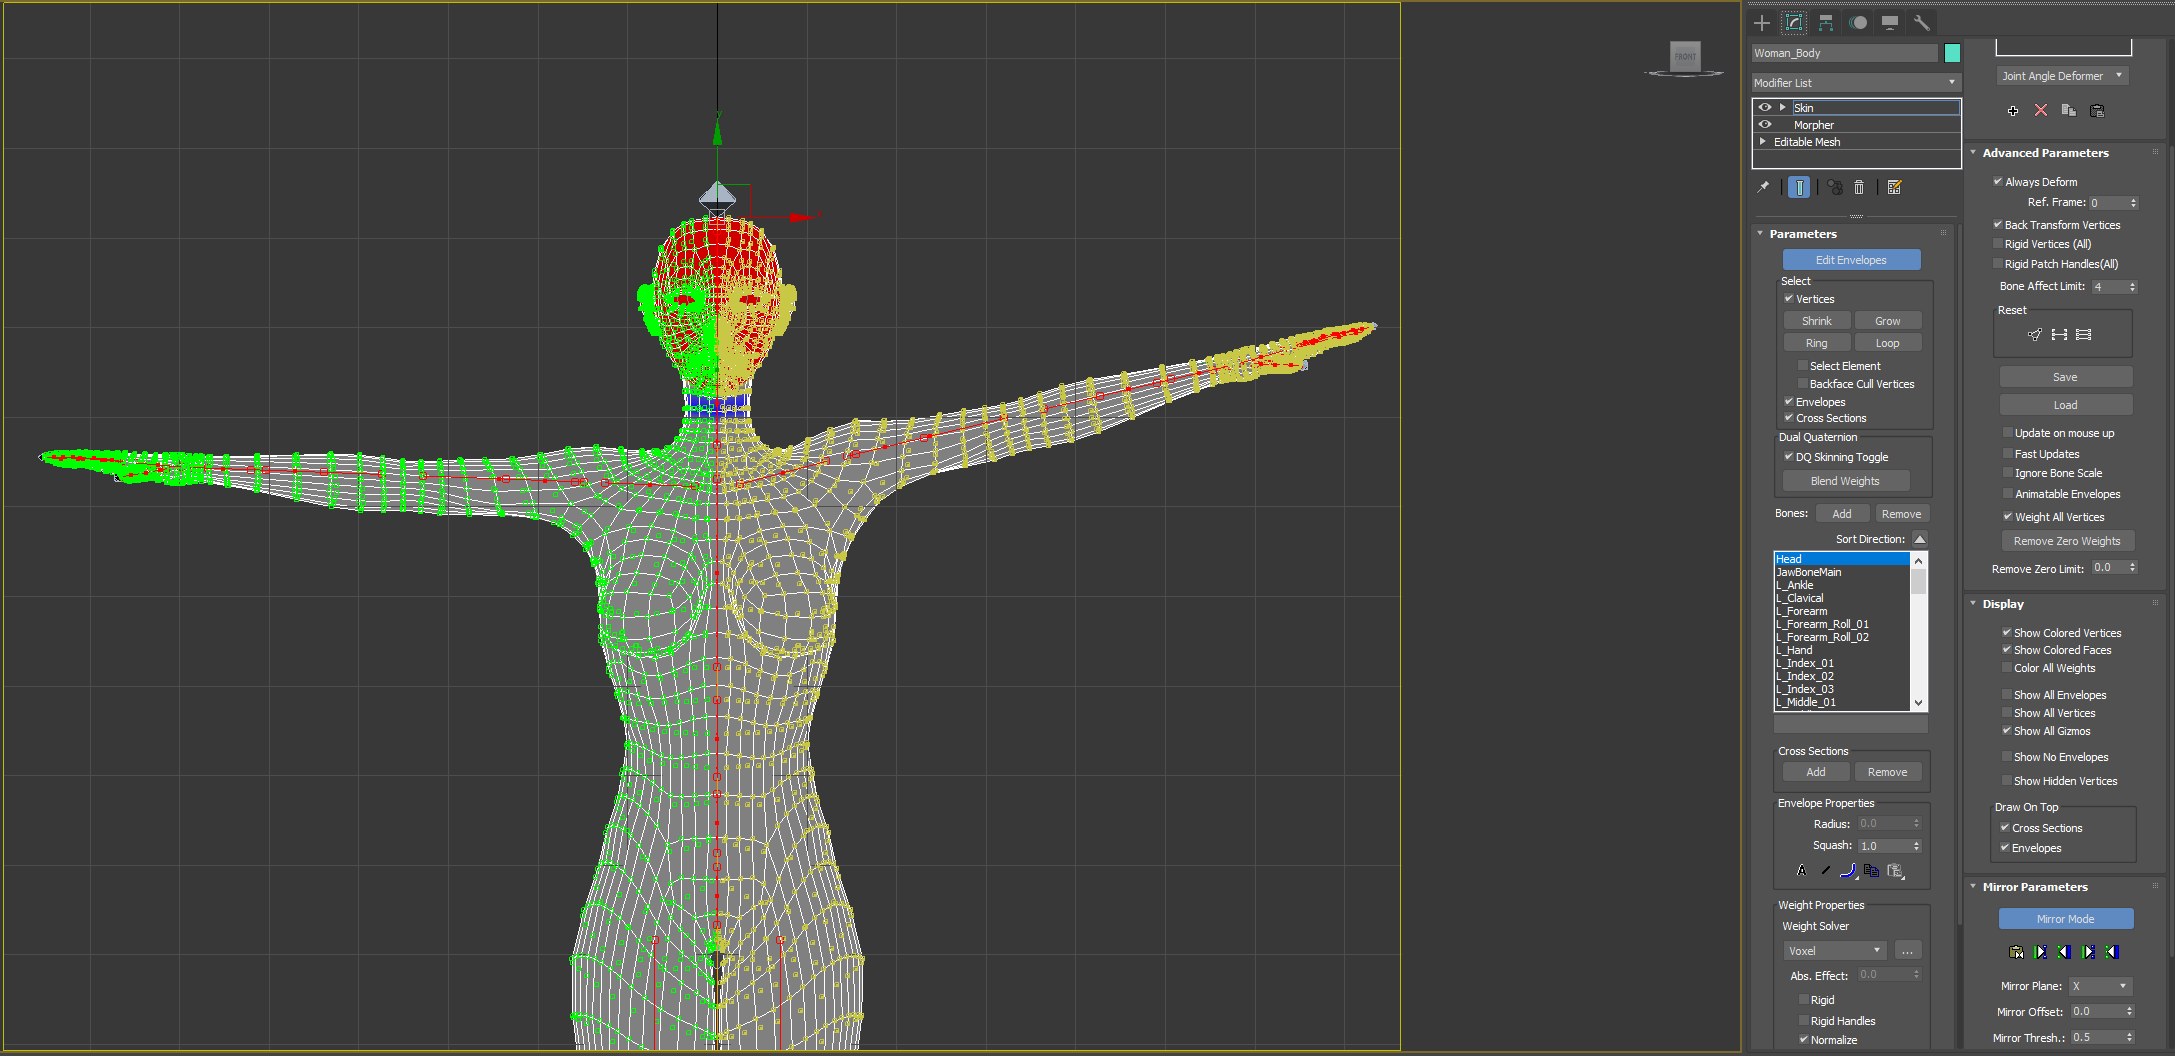Paste Blue to Green Verts icon
Image resolution: width=2175 pixels, height=1056 pixels.
2112,952
